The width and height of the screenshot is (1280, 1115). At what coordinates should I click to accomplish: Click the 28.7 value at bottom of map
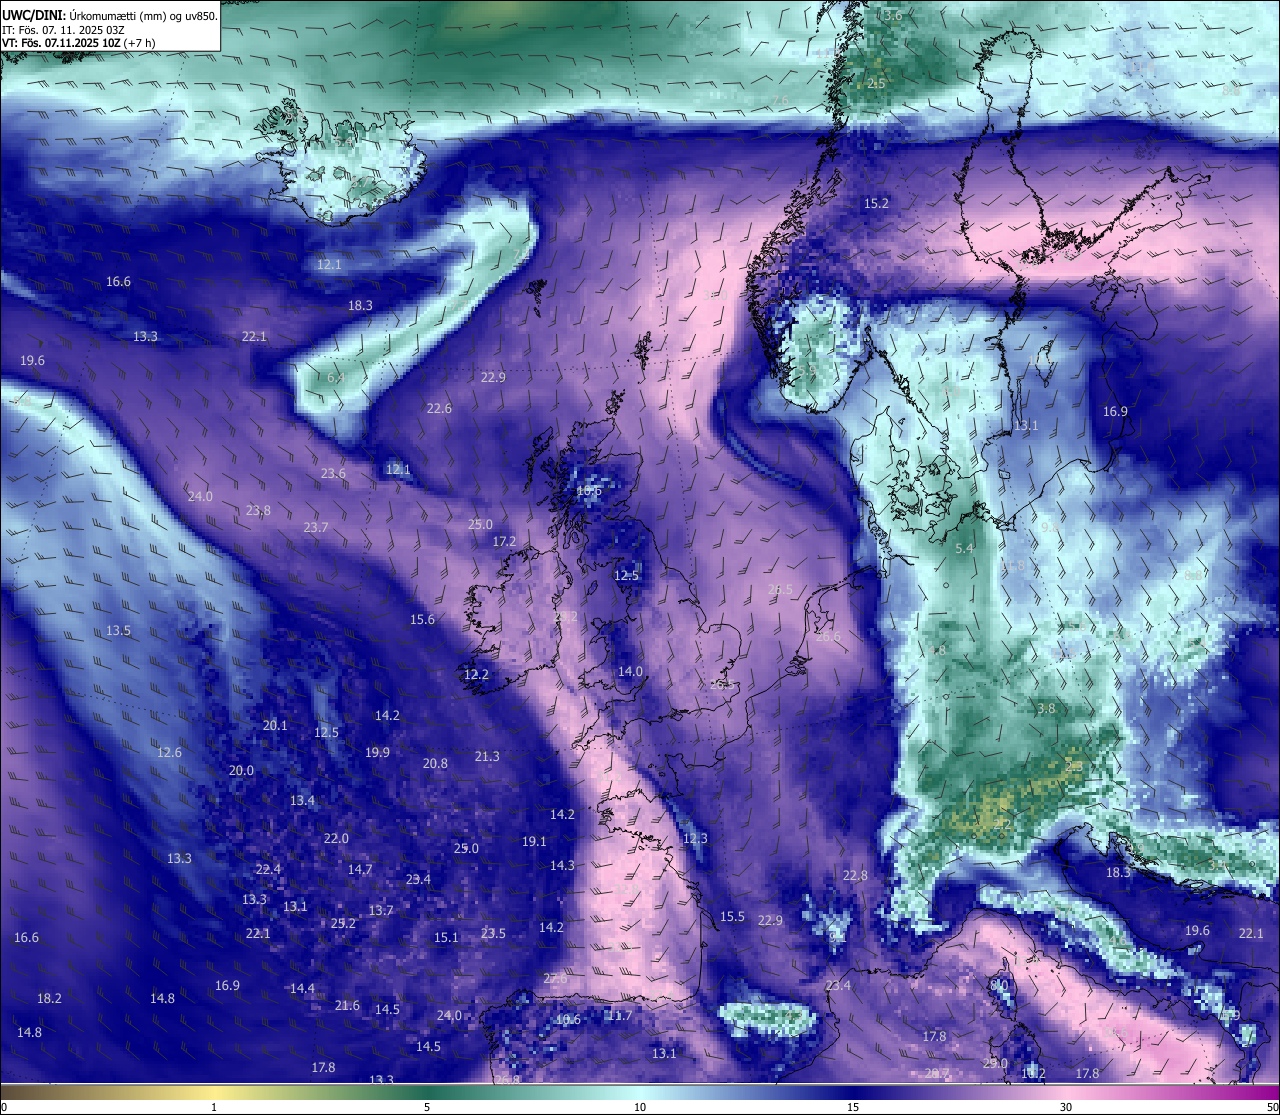pos(936,1073)
